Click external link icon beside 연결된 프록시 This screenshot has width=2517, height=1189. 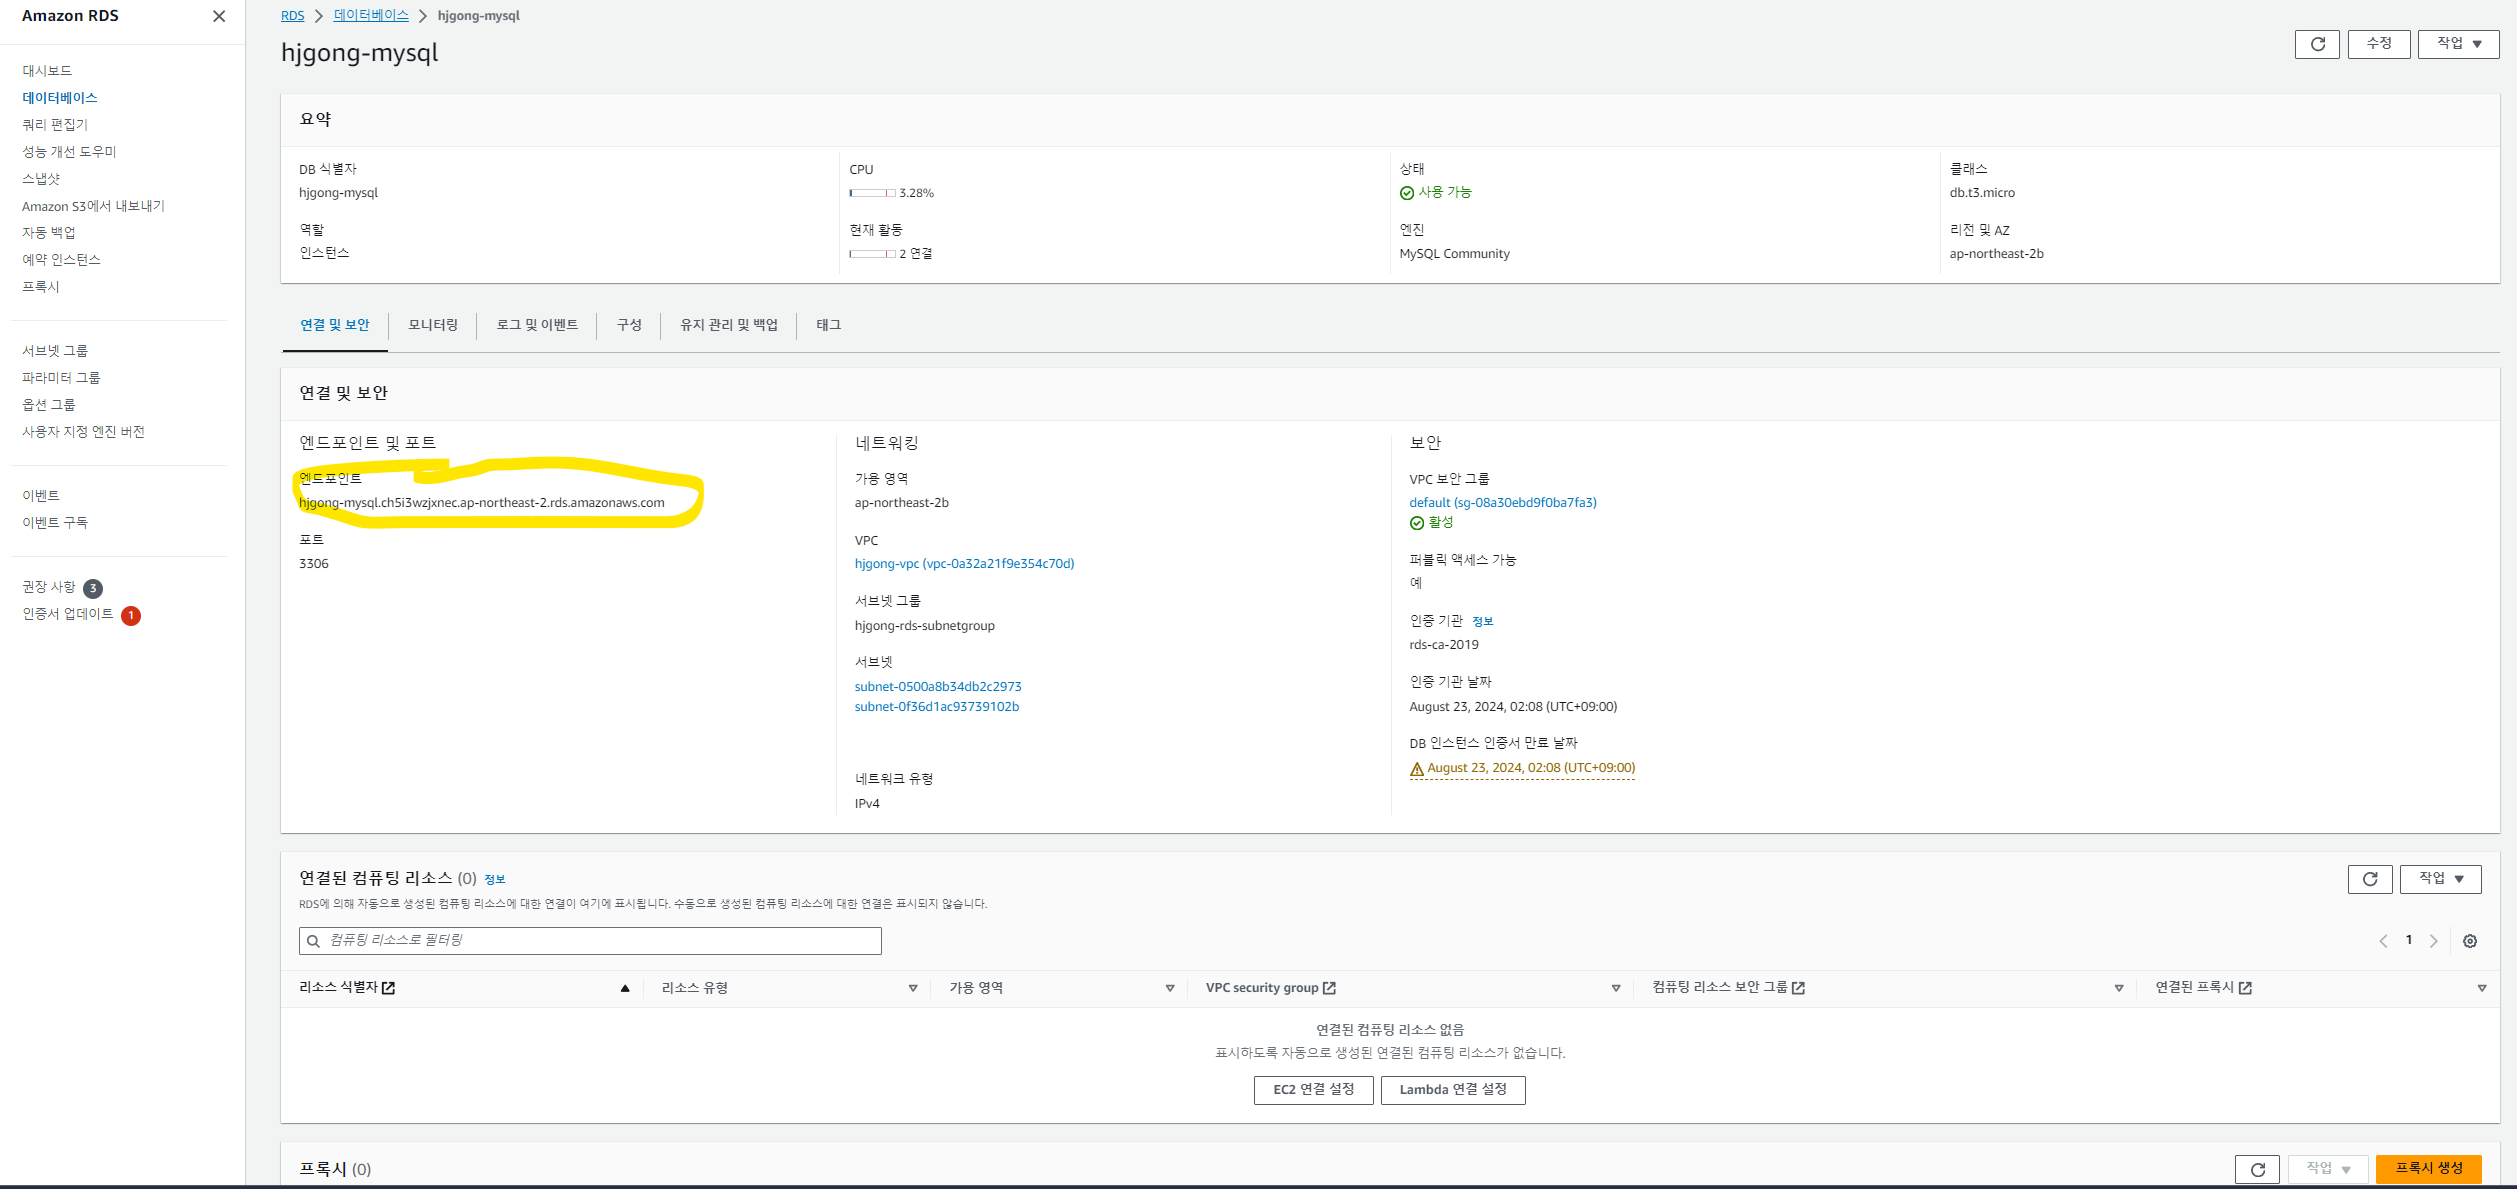pos(2245,988)
